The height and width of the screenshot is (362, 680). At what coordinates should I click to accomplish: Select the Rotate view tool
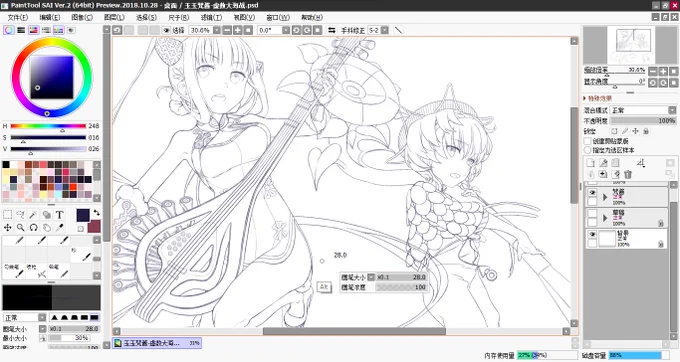point(33,227)
